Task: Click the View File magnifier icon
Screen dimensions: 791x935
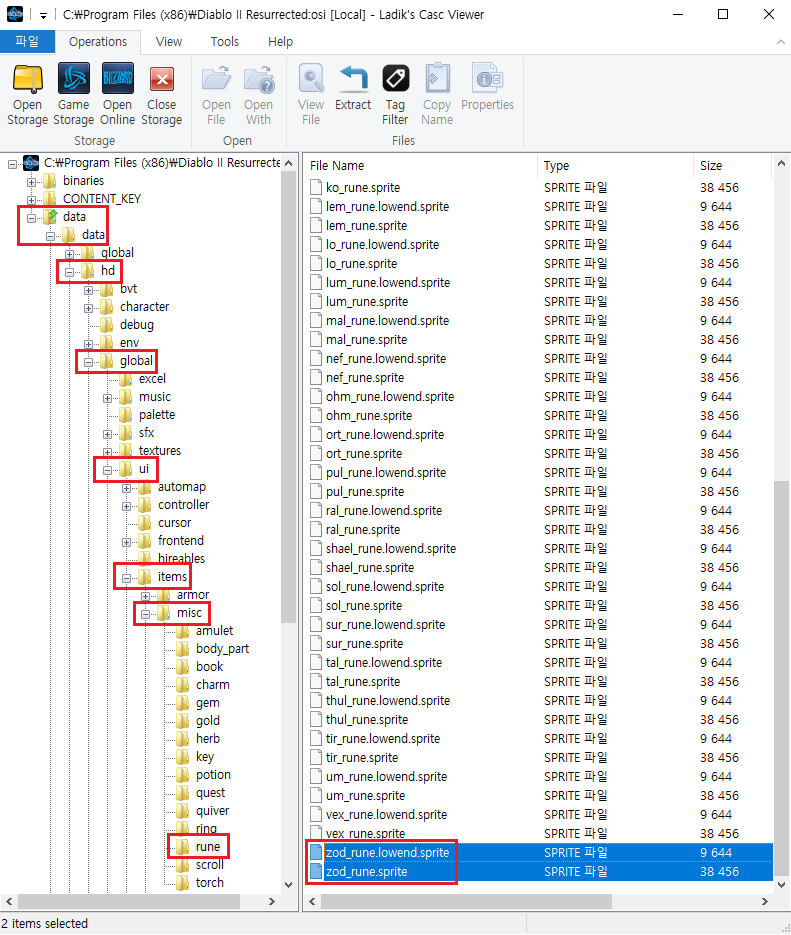Action: [311, 79]
